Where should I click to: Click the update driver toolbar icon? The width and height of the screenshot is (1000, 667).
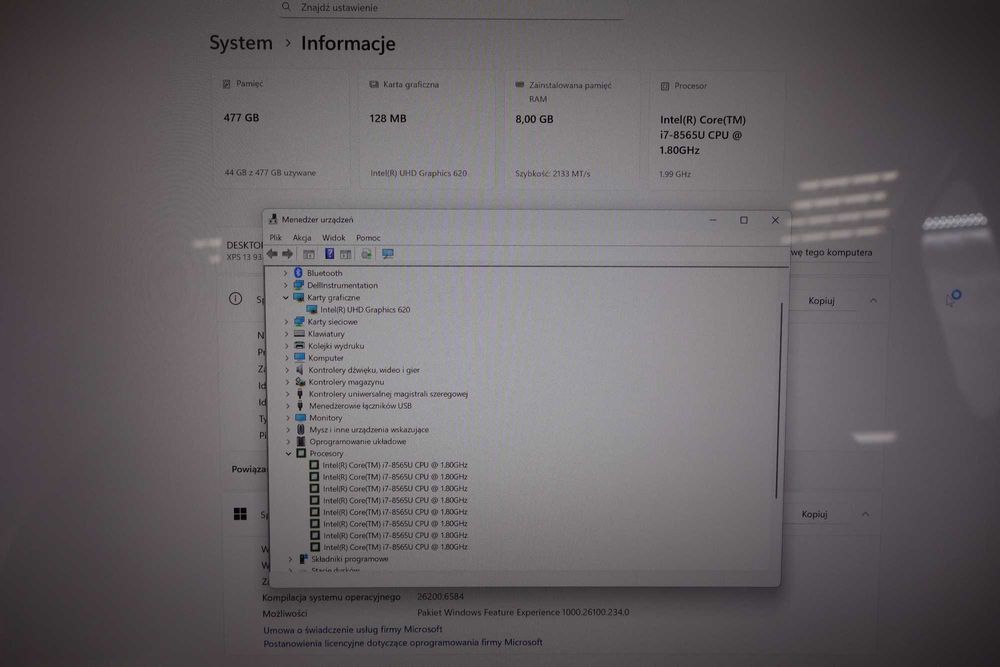pyautogui.click(x=366, y=254)
